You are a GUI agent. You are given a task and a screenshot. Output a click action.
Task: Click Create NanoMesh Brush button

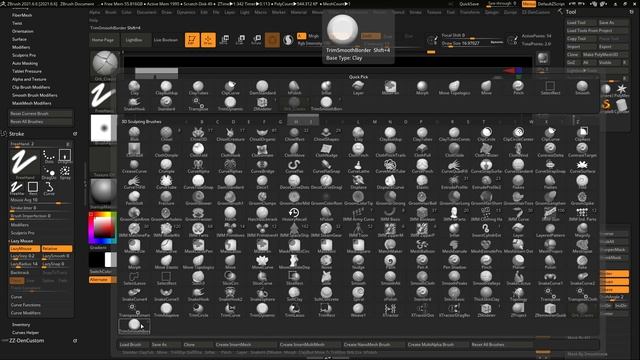373,344
